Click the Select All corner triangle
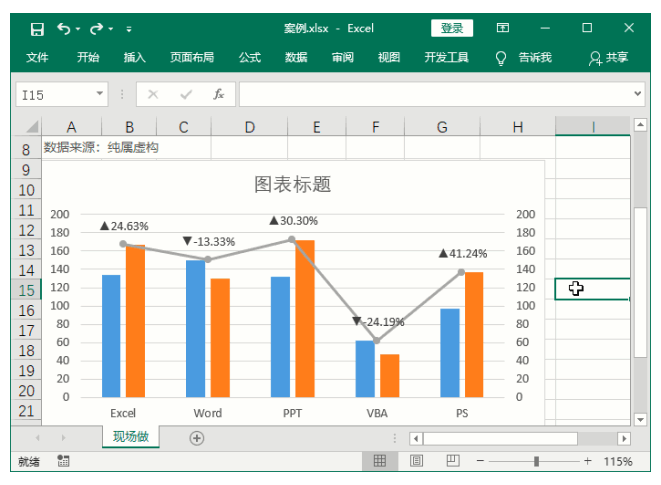Screen dimensions: 661x485 [31, 127]
